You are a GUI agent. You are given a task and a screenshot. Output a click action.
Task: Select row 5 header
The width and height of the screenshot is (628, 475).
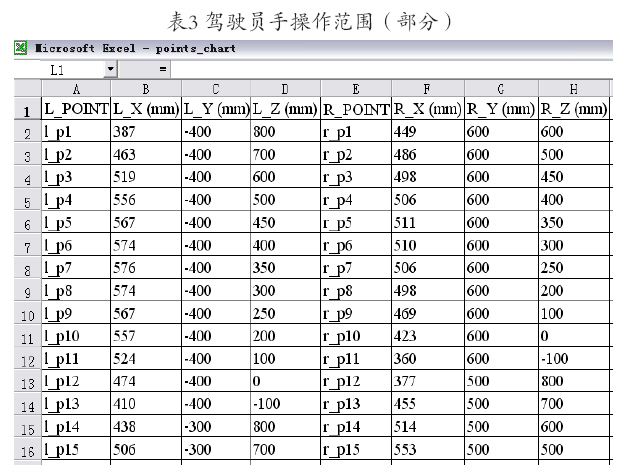point(28,200)
